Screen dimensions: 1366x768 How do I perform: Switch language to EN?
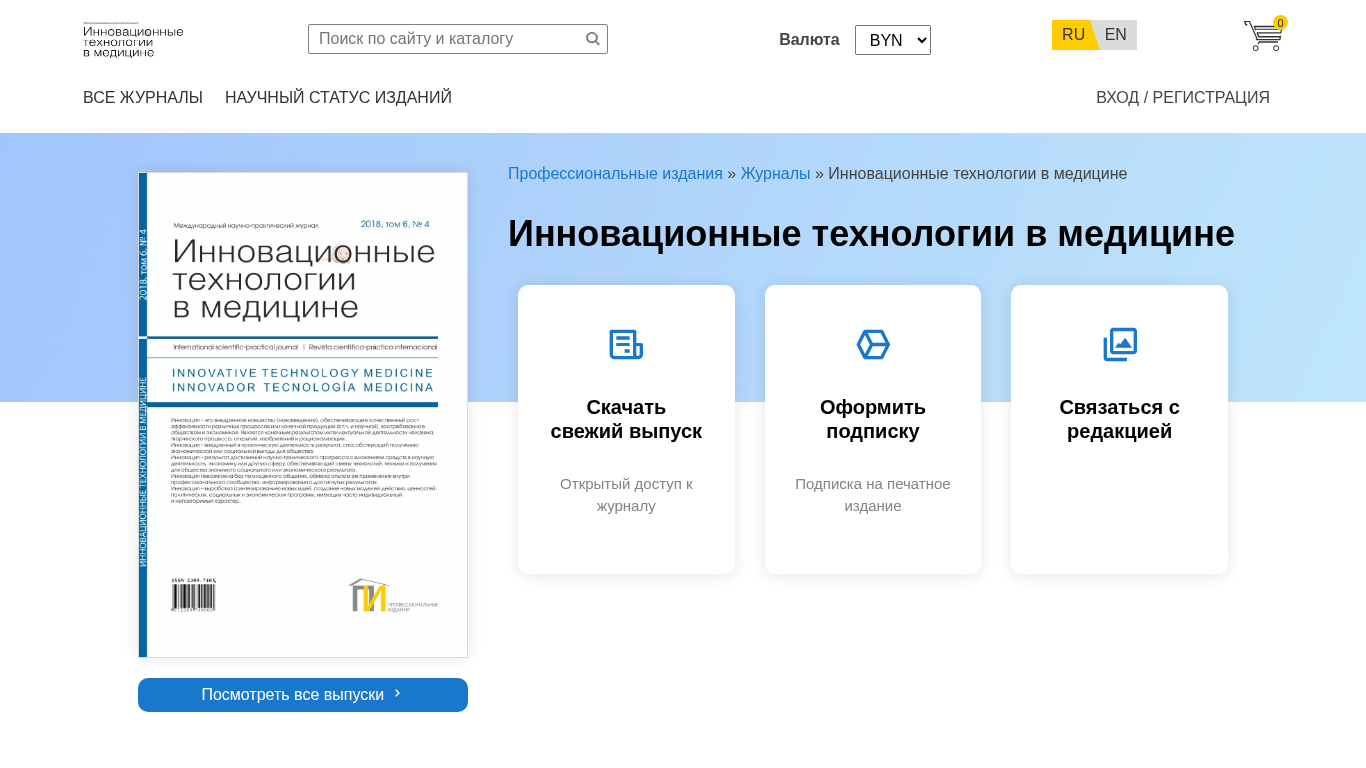click(1116, 35)
